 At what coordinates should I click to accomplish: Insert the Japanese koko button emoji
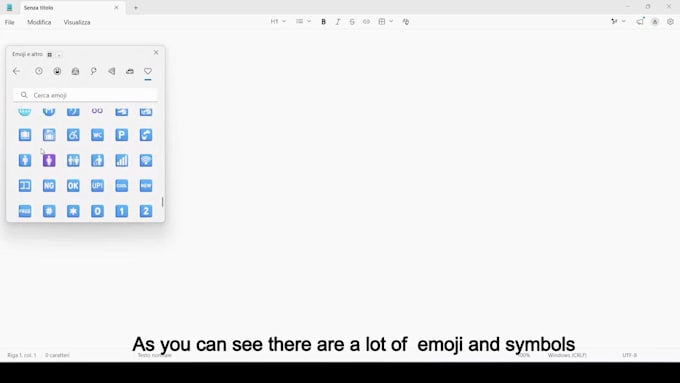tap(25, 186)
